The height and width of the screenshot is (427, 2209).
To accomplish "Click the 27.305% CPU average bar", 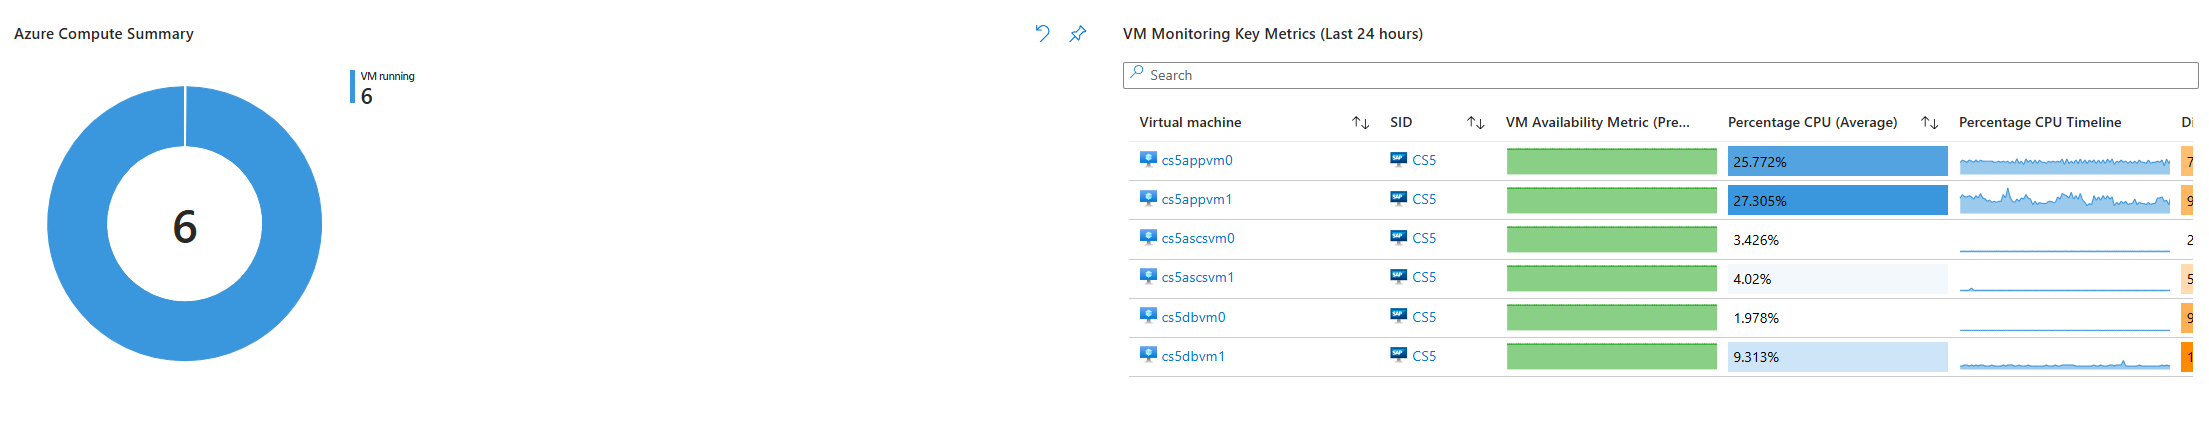I will click(x=1837, y=200).
